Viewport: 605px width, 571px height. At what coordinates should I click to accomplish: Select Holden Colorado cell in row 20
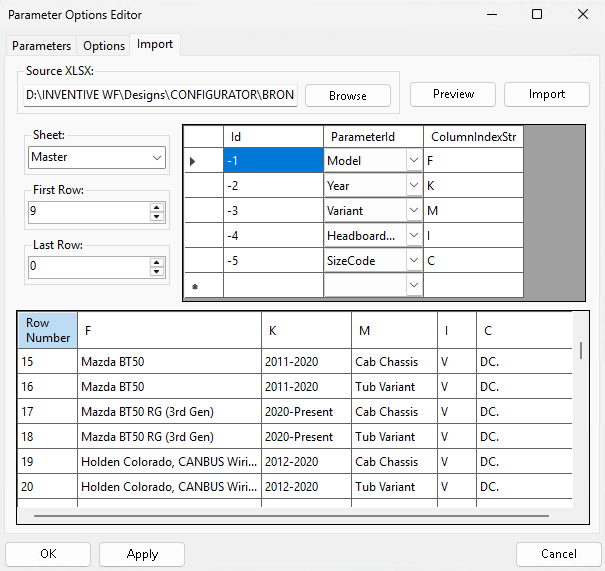pyautogui.click(x=169, y=487)
